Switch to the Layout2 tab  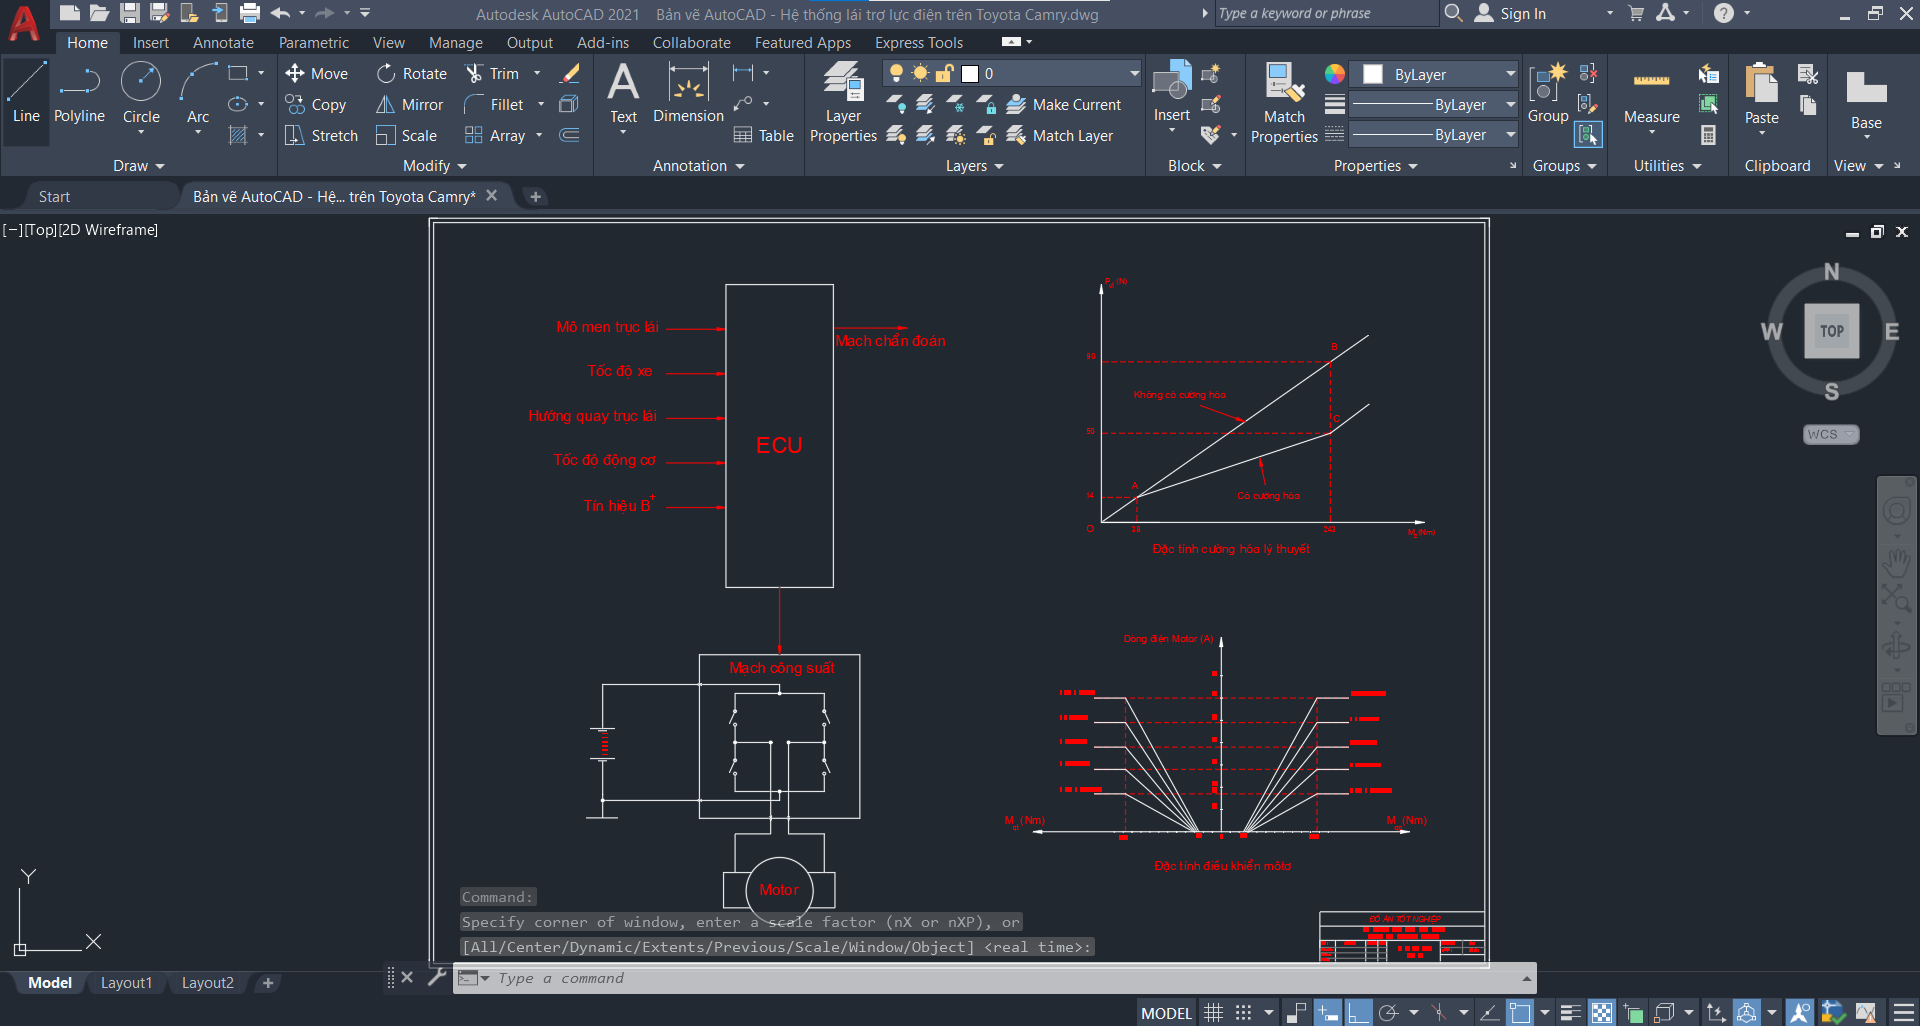(x=207, y=983)
